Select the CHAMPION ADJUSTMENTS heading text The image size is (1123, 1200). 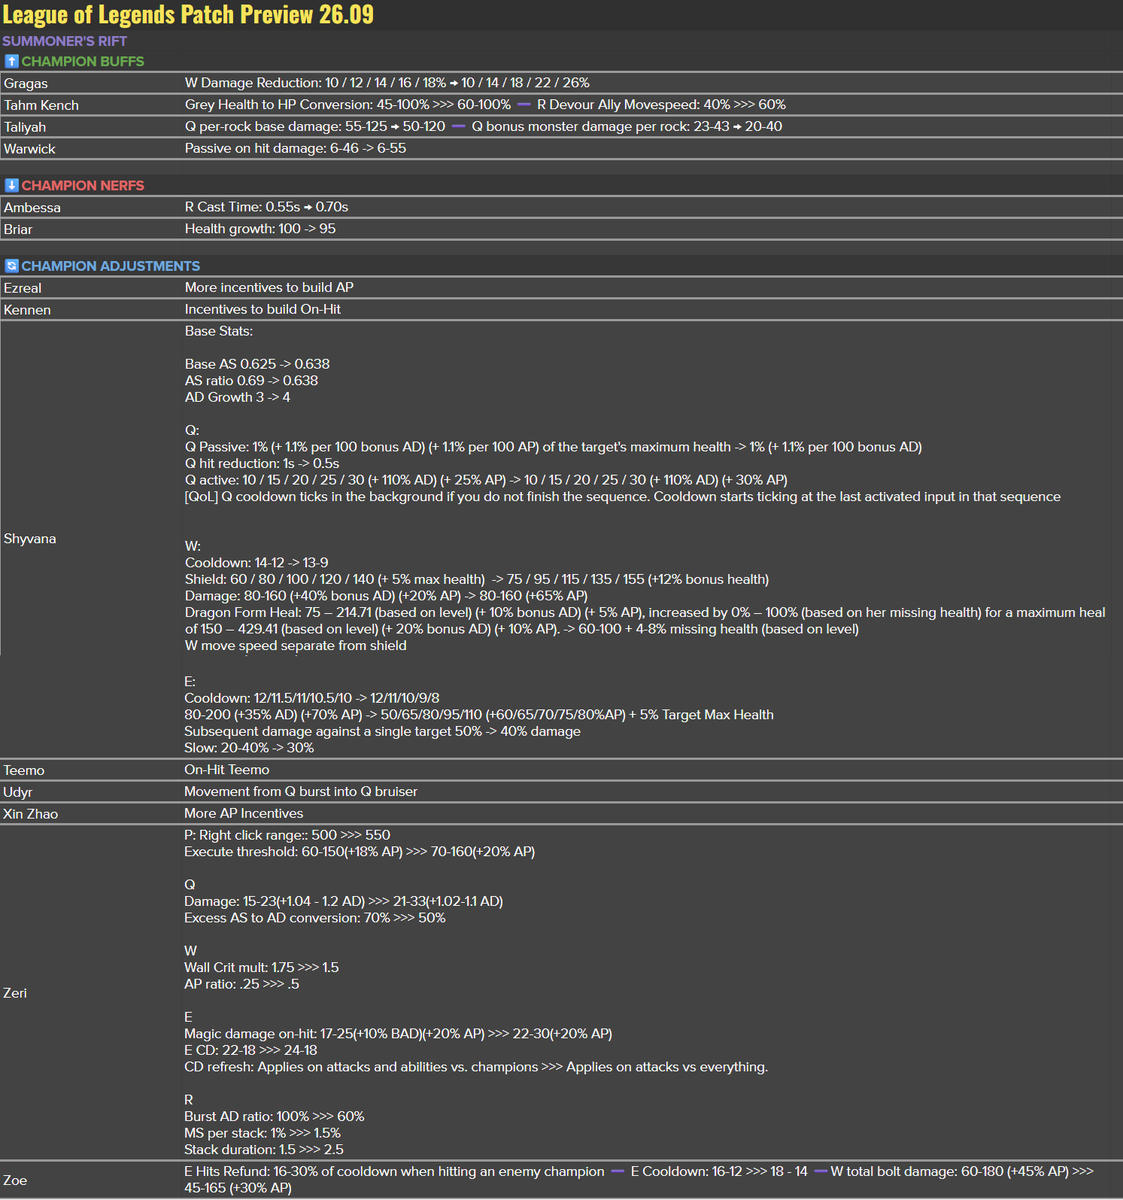pos(111,266)
